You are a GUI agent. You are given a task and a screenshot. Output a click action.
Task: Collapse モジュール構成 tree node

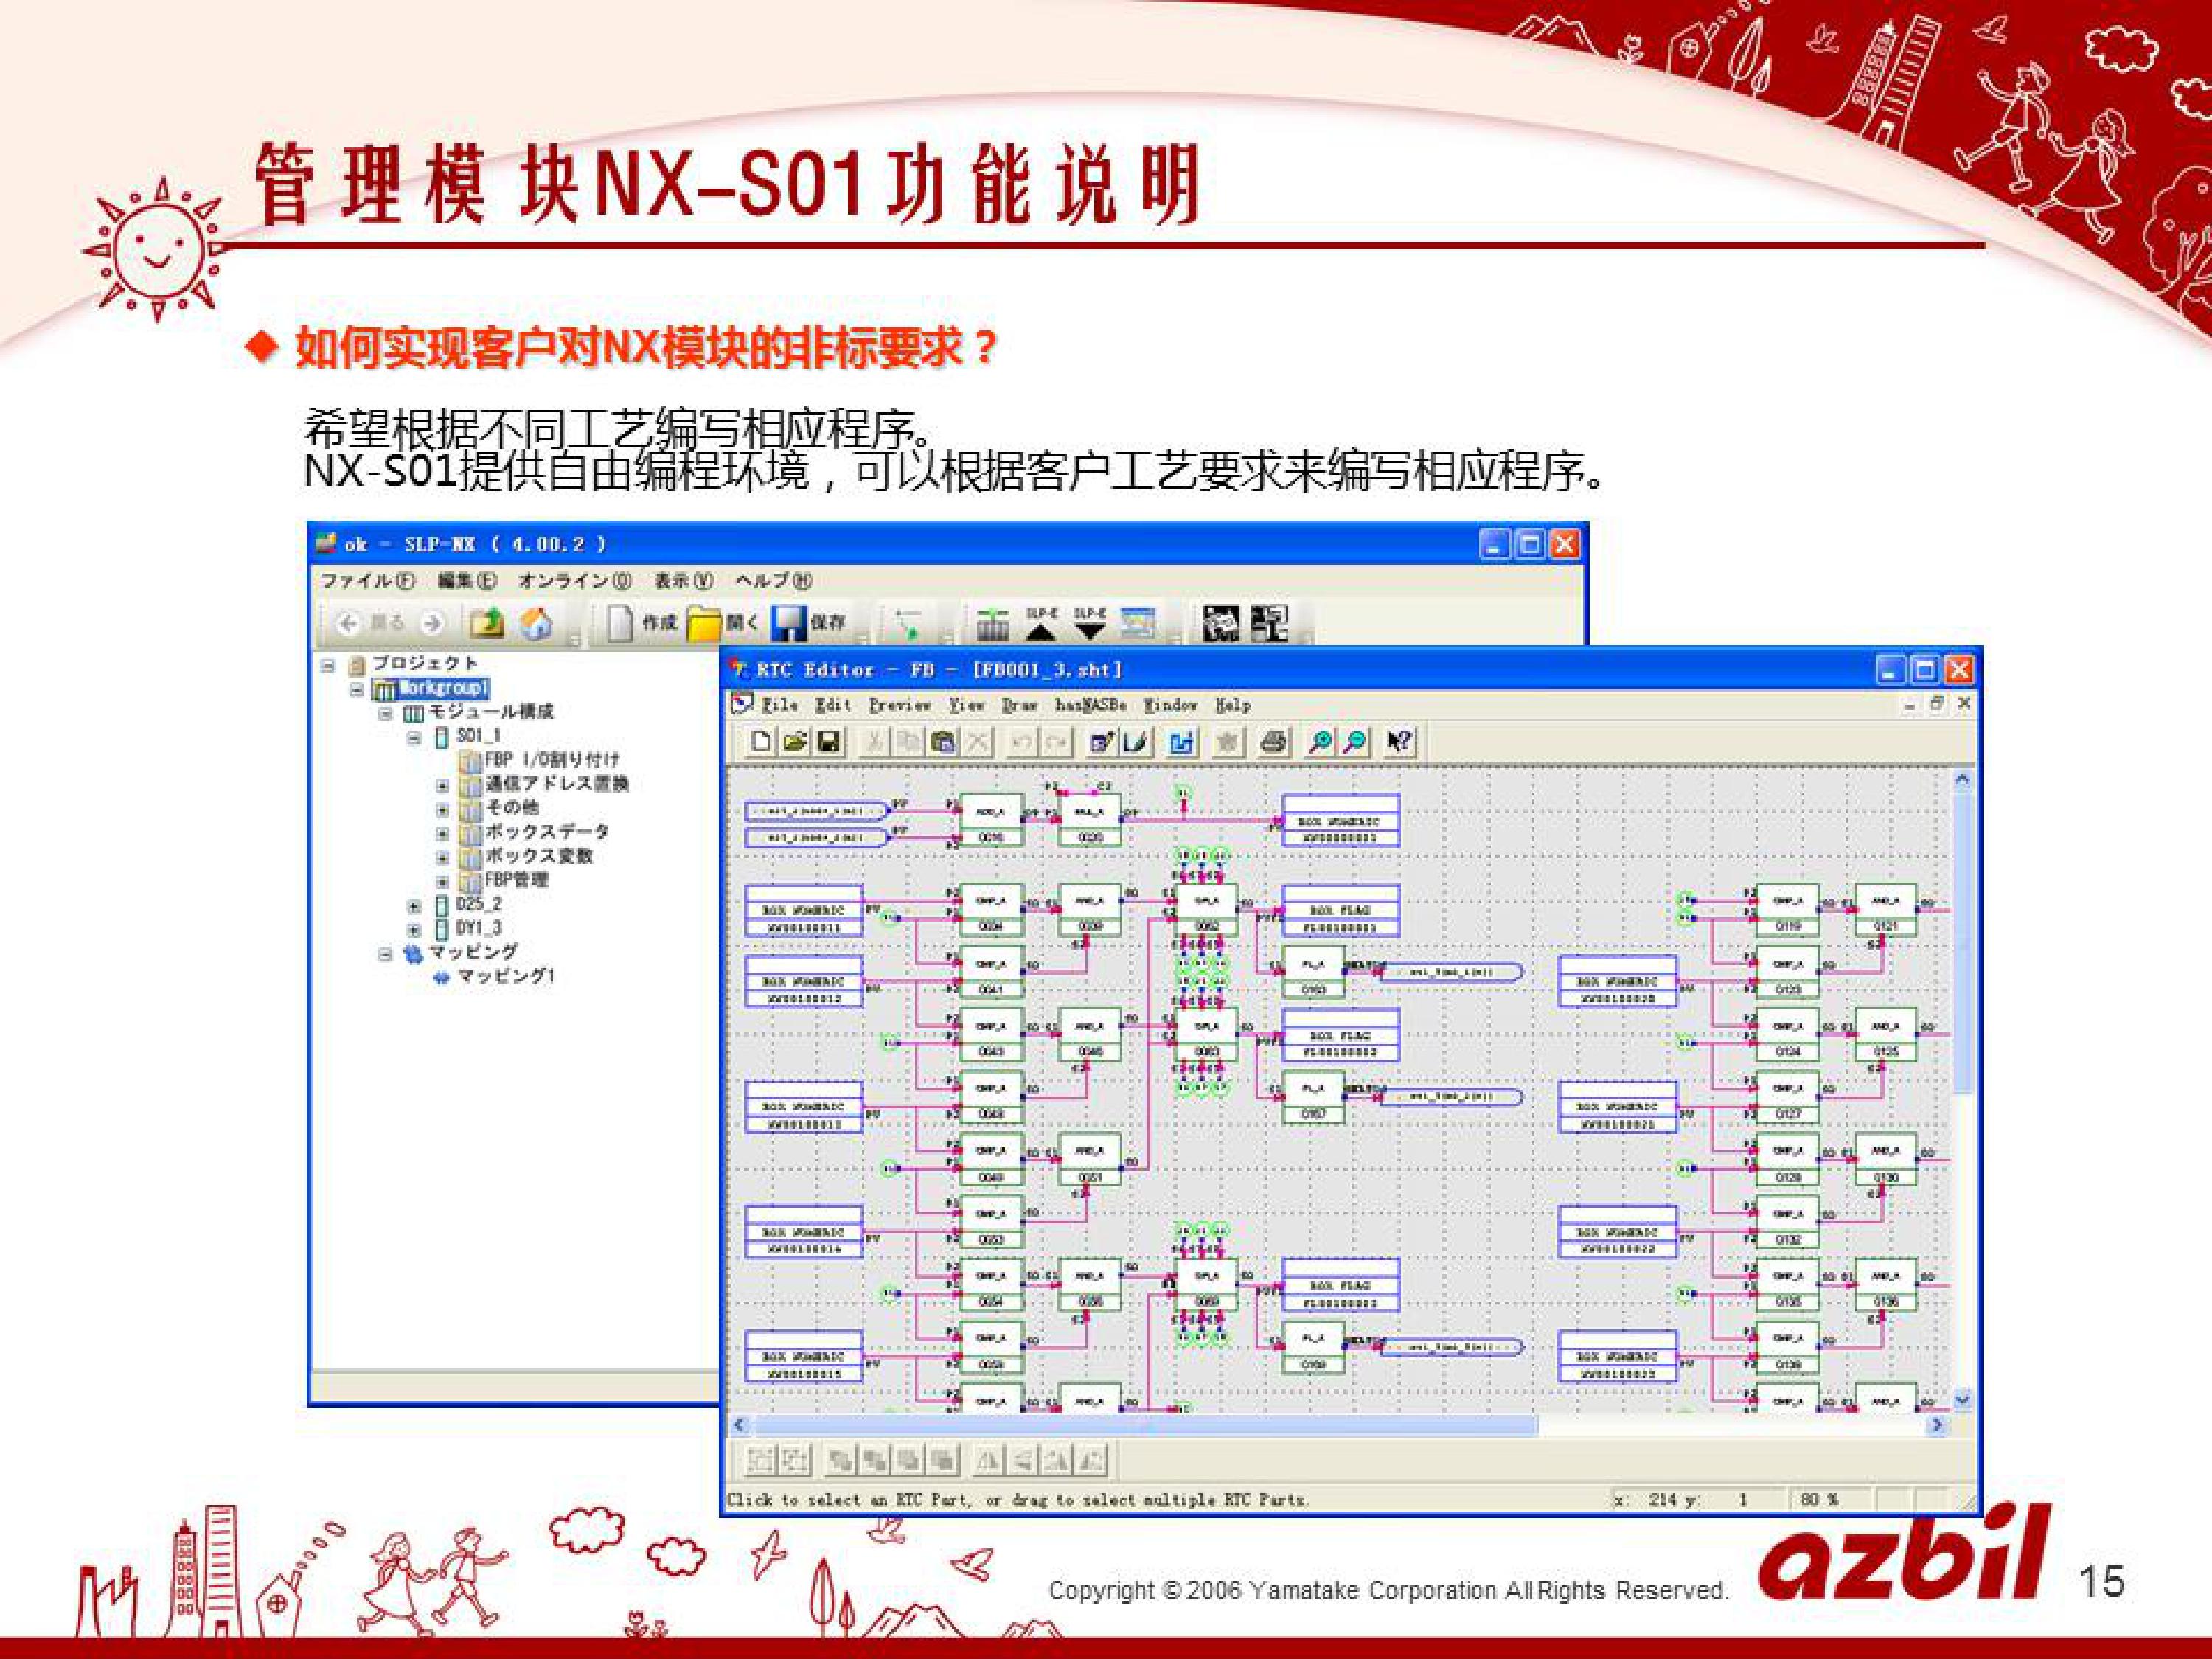click(x=385, y=713)
